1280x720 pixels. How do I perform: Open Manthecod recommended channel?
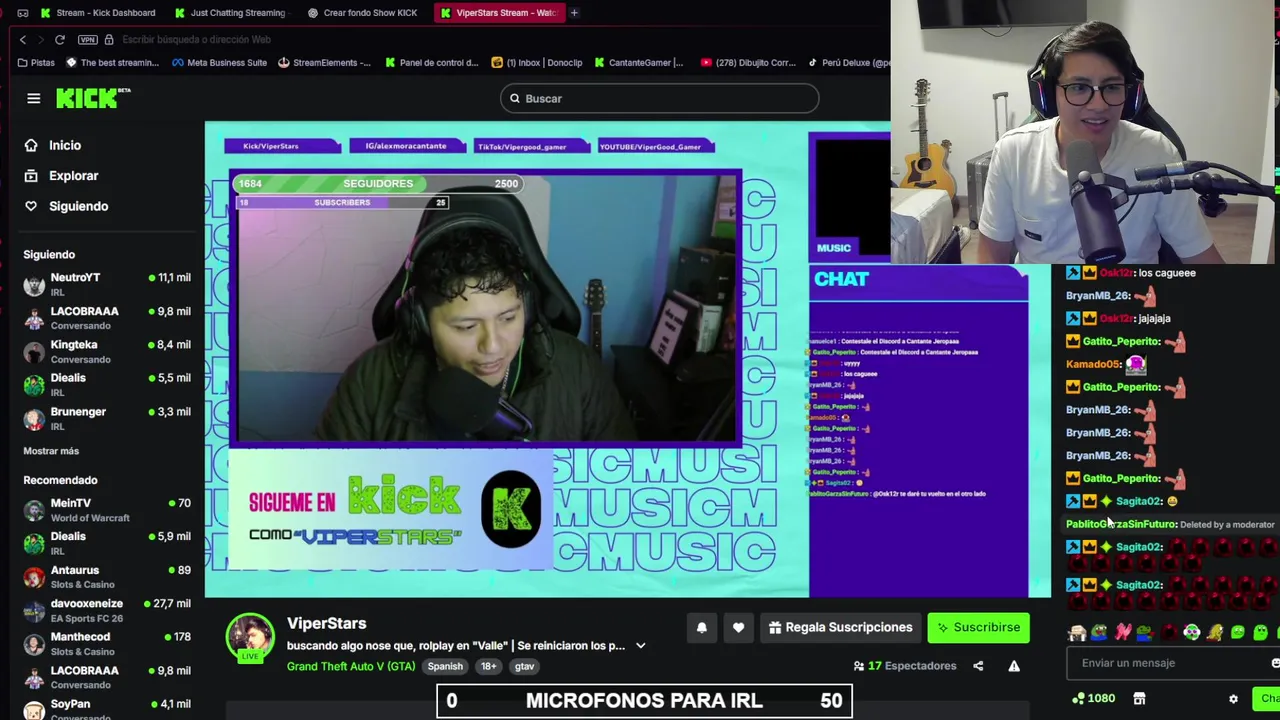[x=107, y=643]
